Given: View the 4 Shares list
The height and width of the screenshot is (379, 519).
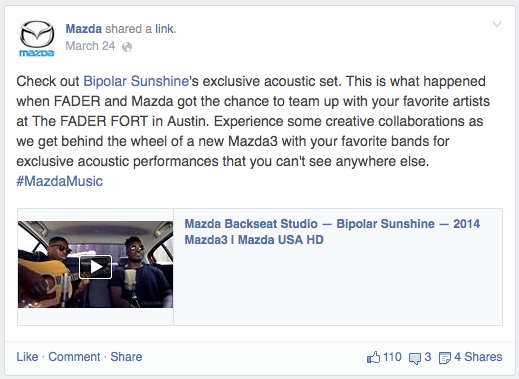Looking at the screenshot, I should pyautogui.click(x=478, y=357).
